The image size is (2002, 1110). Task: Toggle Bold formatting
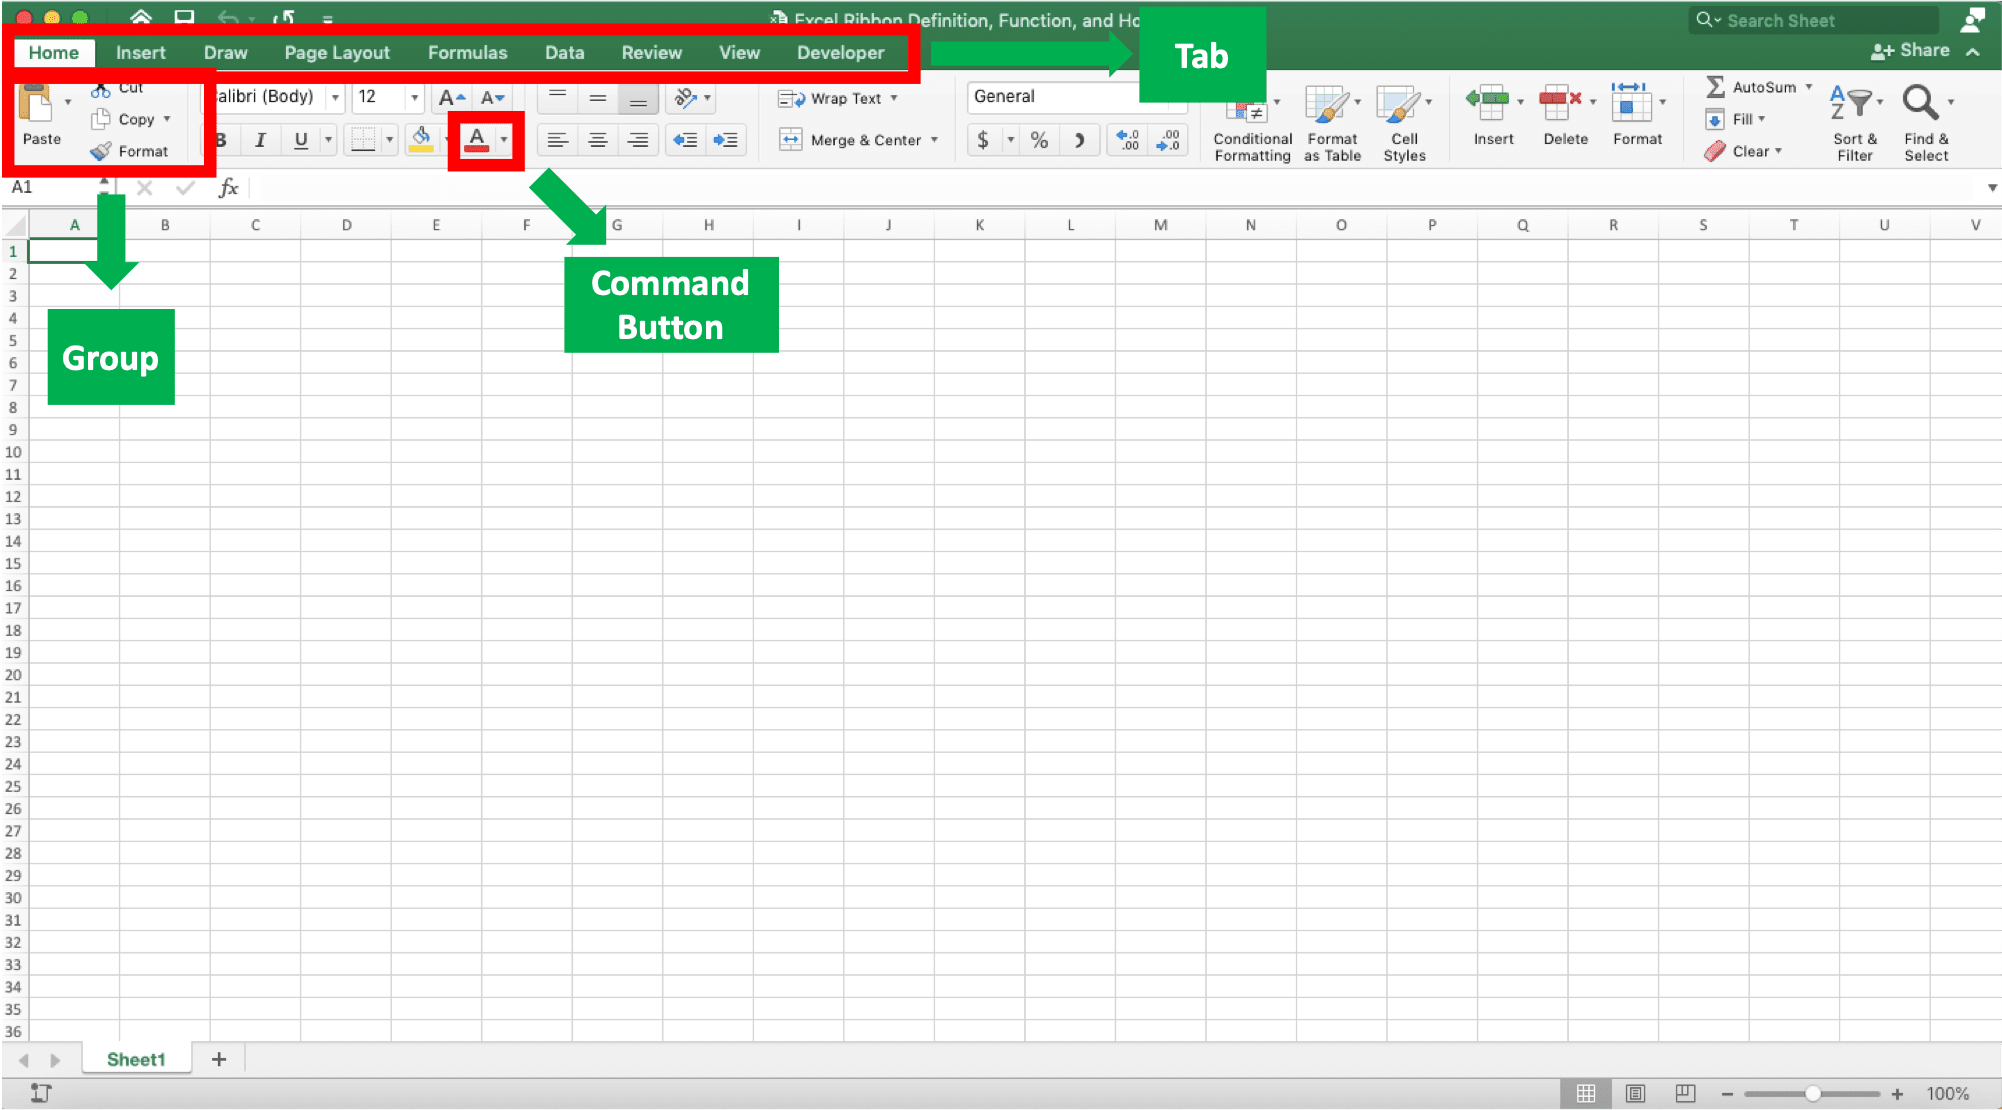tap(221, 140)
